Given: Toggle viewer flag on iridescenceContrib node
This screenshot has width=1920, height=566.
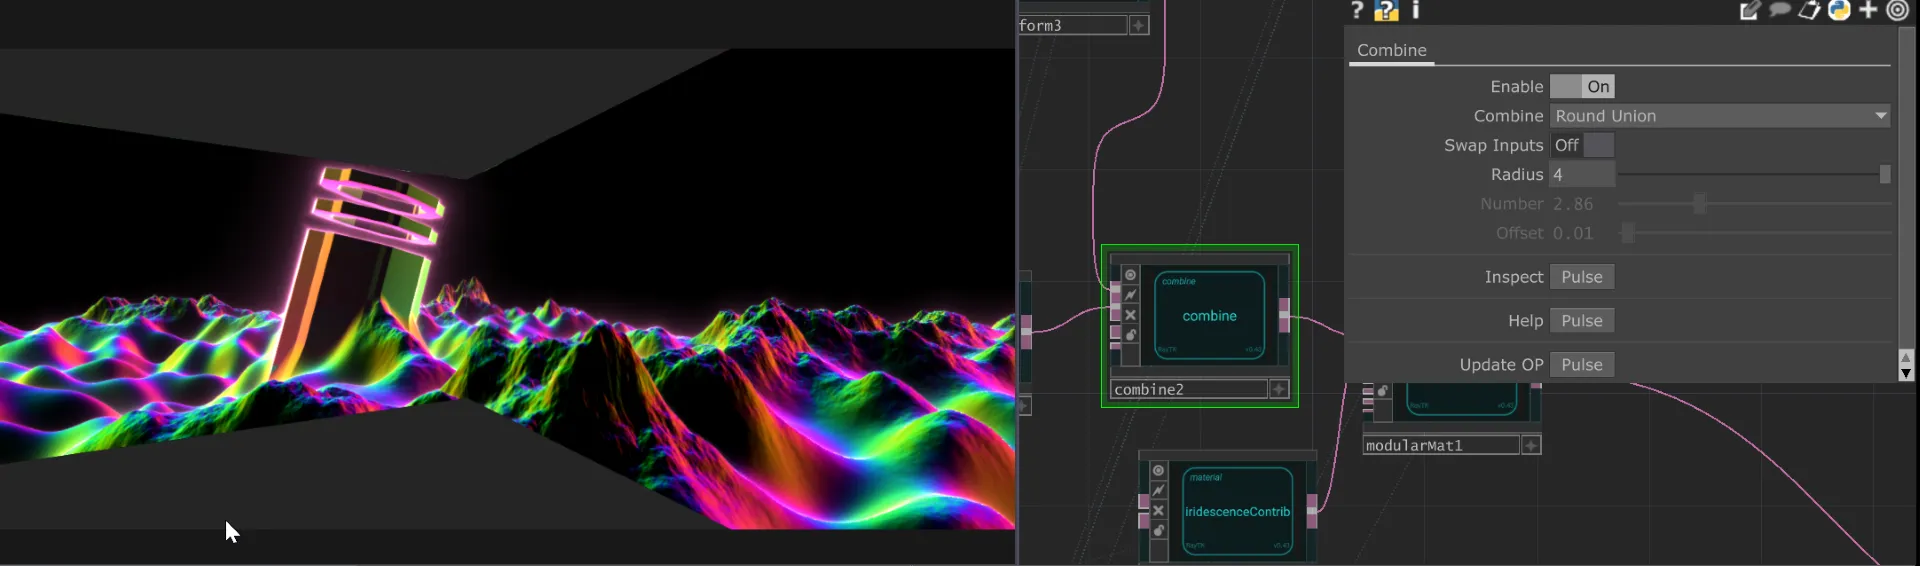Looking at the screenshot, I should click(1158, 471).
